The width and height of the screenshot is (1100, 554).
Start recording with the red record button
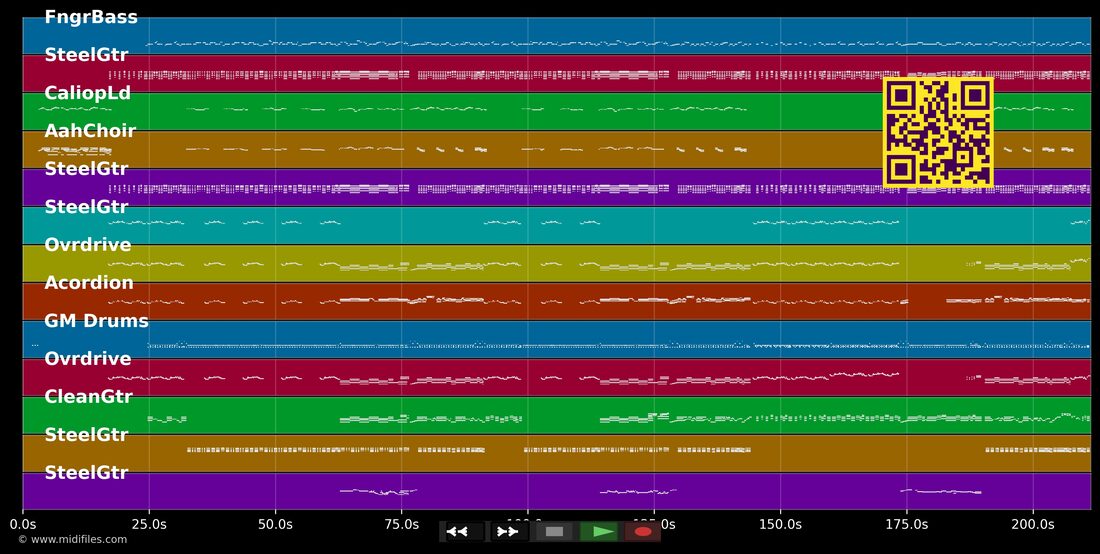643,532
